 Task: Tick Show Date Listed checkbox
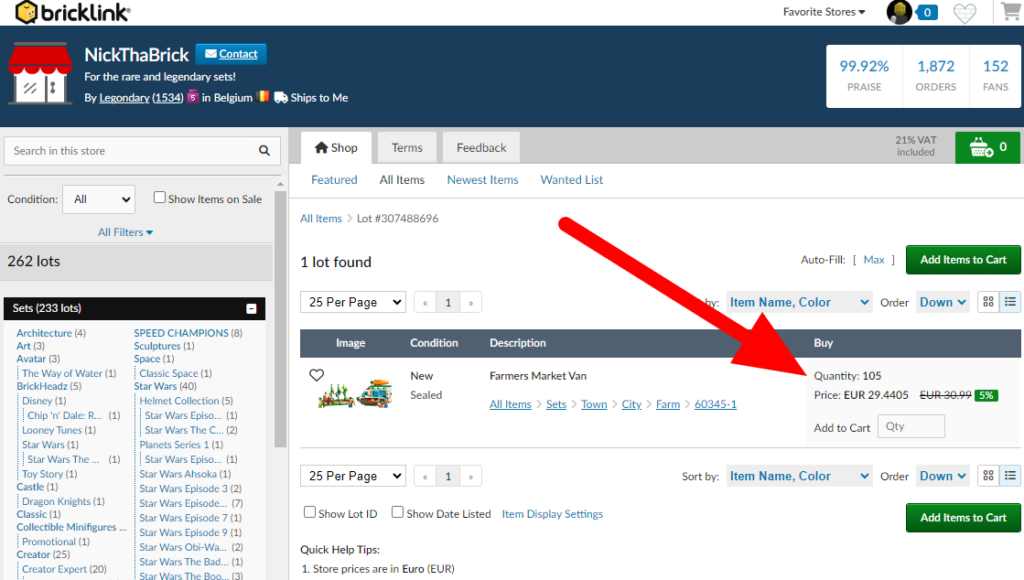398,513
